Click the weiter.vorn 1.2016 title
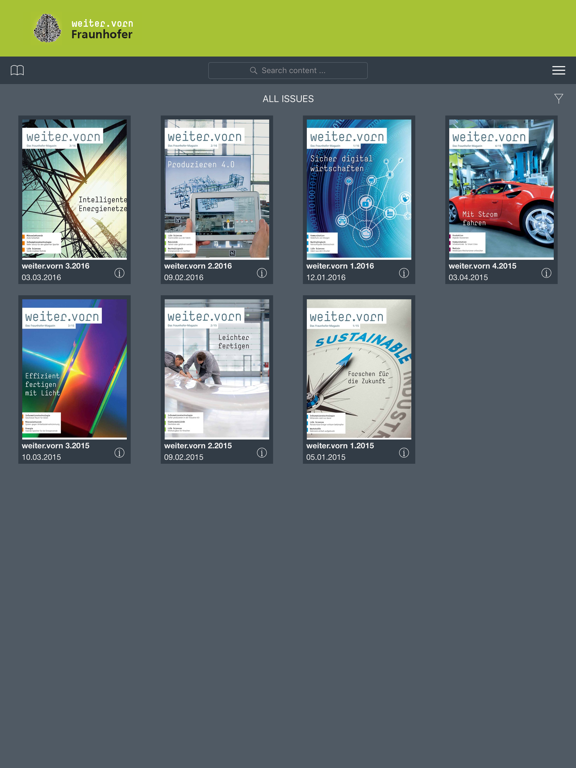This screenshot has width=576, height=768. pyautogui.click(x=340, y=266)
